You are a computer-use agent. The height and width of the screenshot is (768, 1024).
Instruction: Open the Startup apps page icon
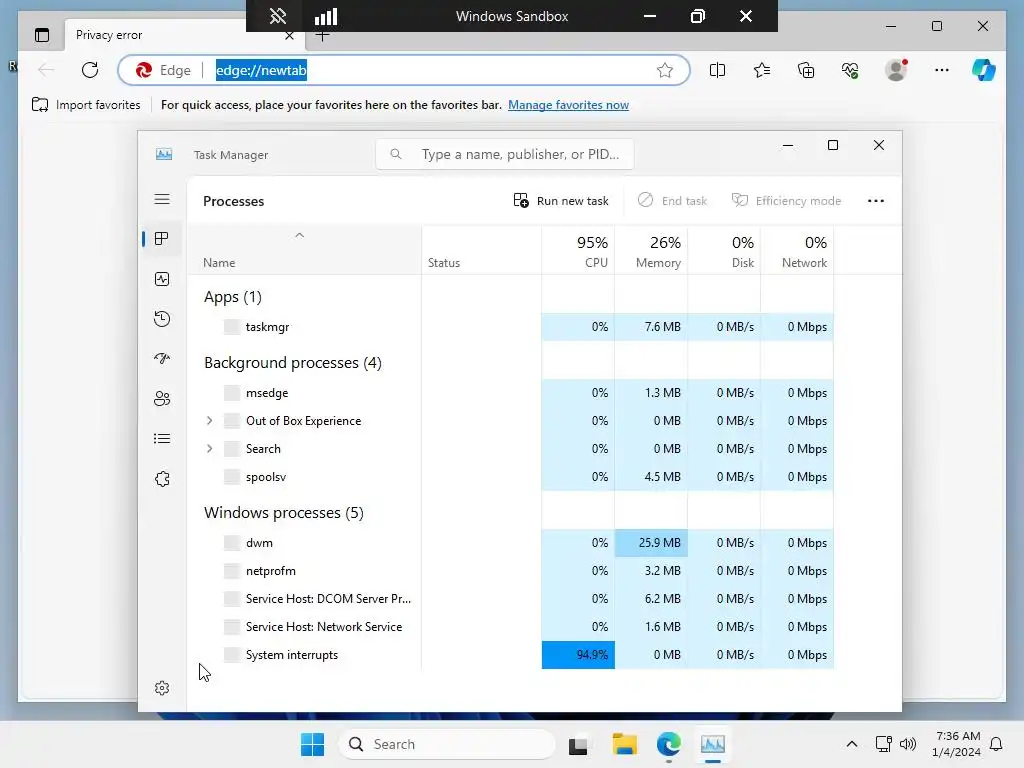click(162, 359)
